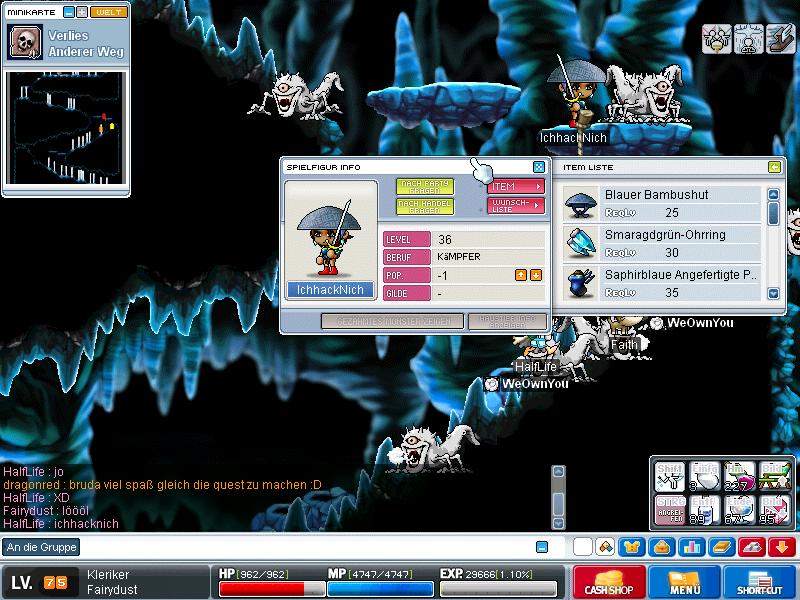Viewport: 800px width, 600px height.
Task: Minimize the Minikarte with minus button
Action: (69, 12)
